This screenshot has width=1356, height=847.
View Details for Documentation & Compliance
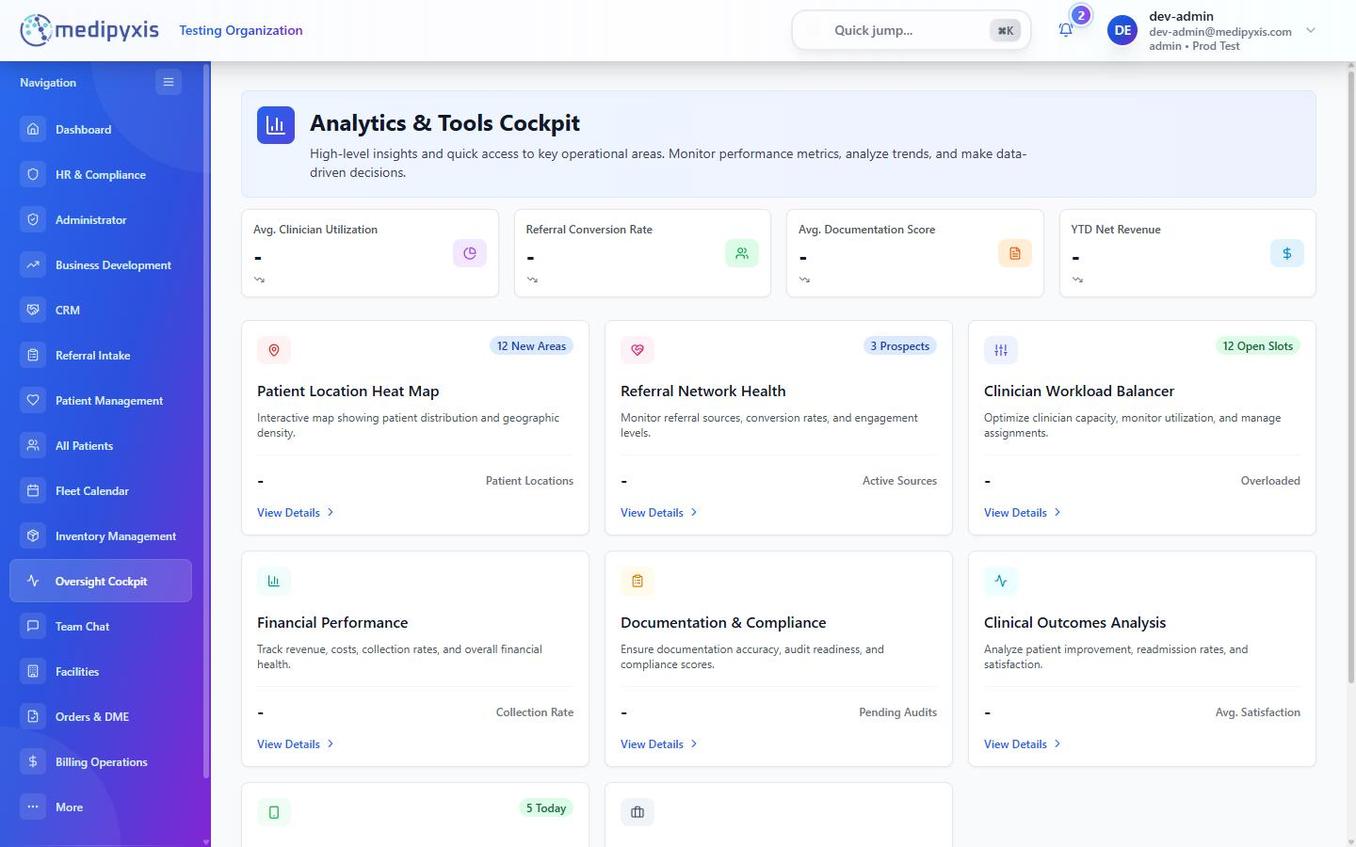point(659,744)
